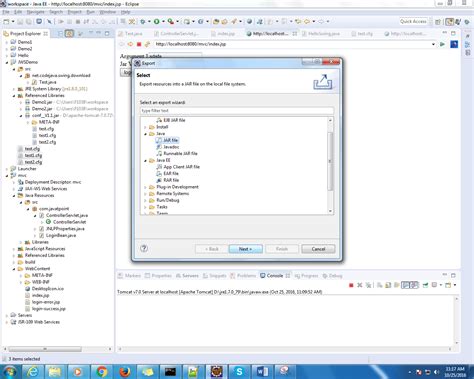Open Export dialog help icon

144,248
